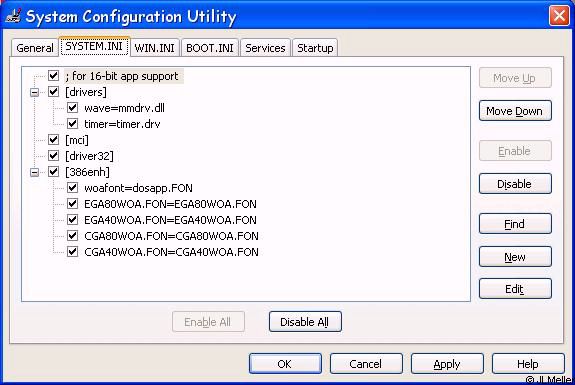The height and width of the screenshot is (385, 575).
Task: Select the woafont=dosapp.FON entry text
Action: (x=138, y=188)
